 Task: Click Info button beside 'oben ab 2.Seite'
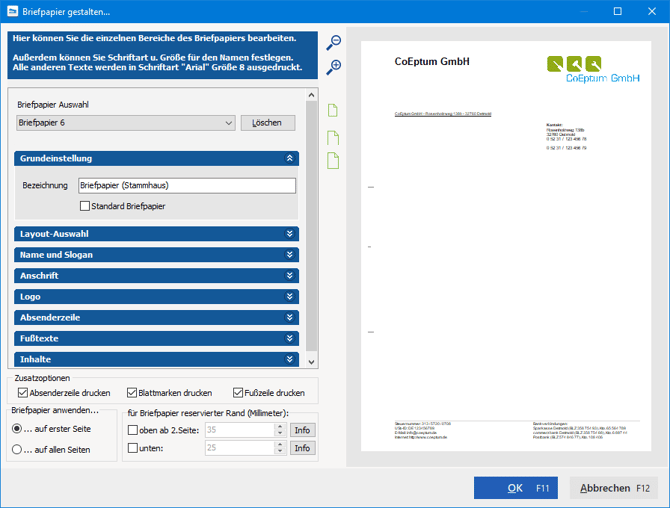coord(301,430)
